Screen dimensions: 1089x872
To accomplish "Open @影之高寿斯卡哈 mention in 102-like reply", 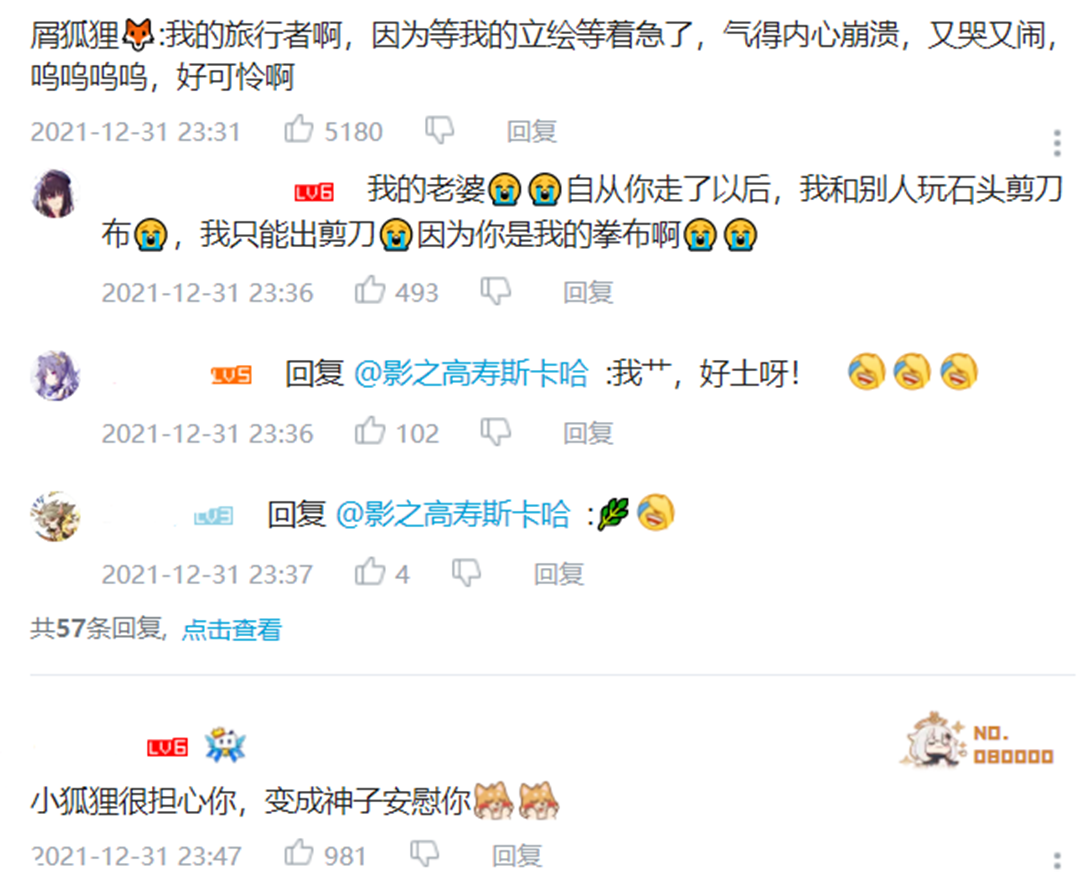I will (471, 374).
